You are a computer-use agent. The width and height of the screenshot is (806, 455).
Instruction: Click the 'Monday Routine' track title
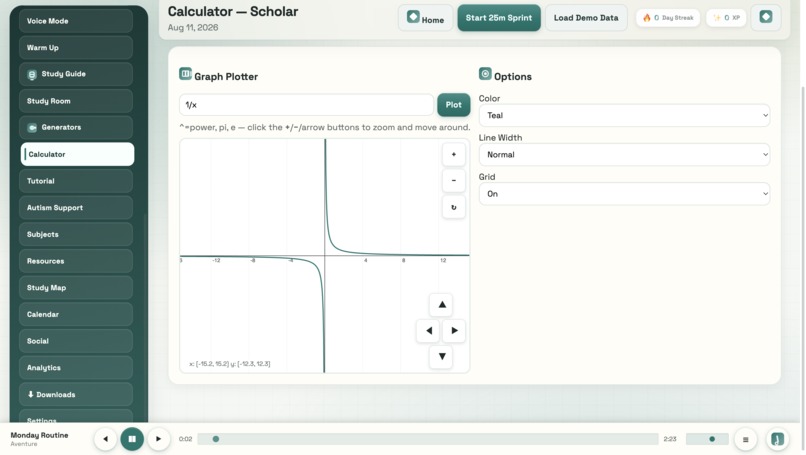[40, 435]
